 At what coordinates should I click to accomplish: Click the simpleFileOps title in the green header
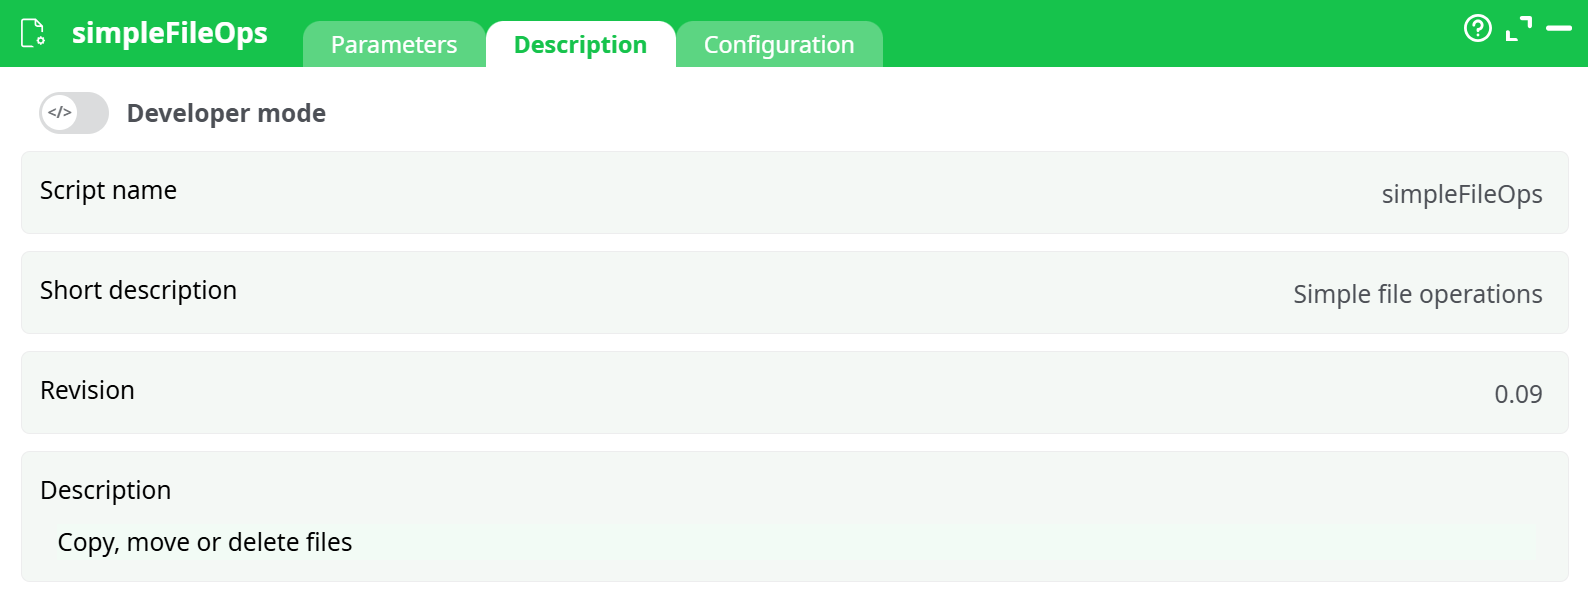pyautogui.click(x=169, y=32)
